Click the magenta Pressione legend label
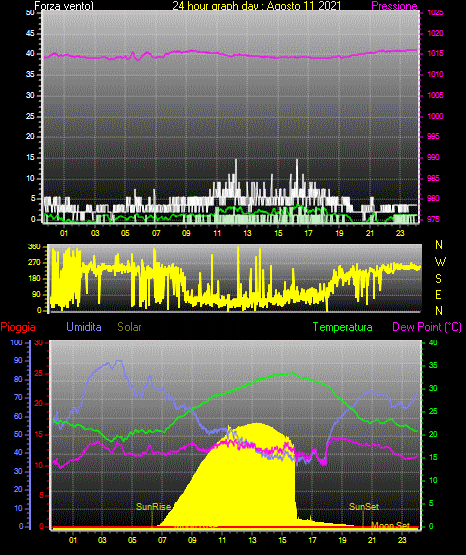 (x=394, y=6)
